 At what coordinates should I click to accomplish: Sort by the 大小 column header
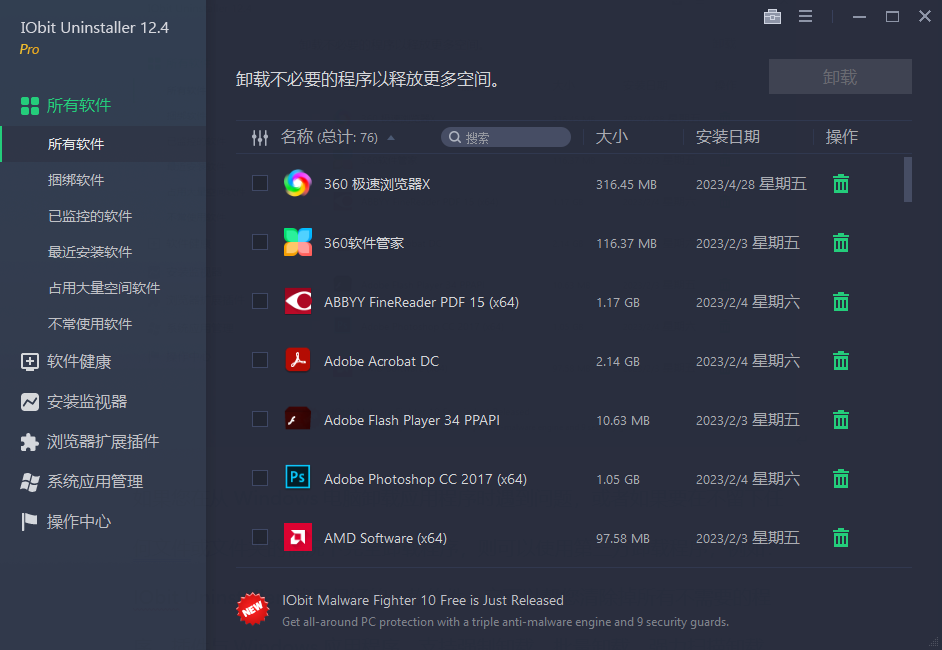coord(611,137)
